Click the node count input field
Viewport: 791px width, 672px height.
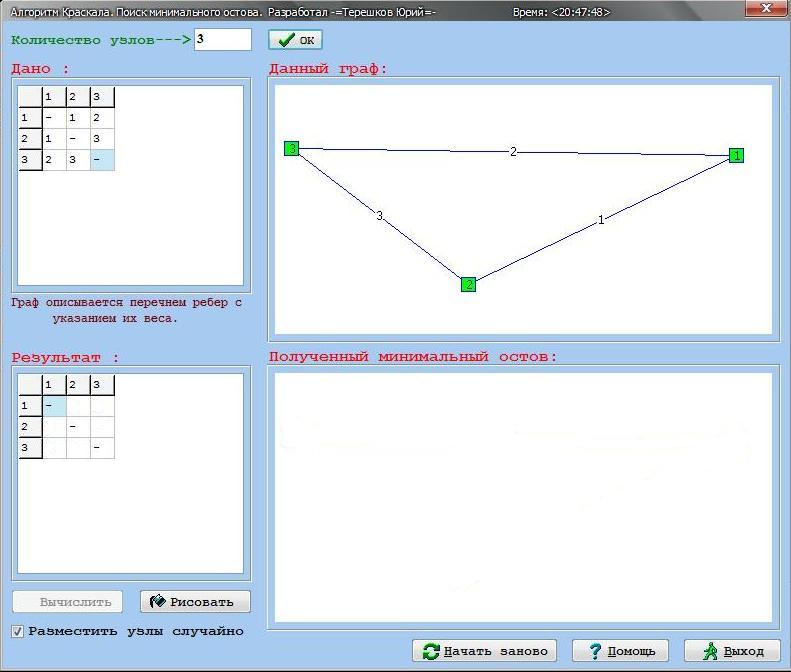[x=222, y=39]
